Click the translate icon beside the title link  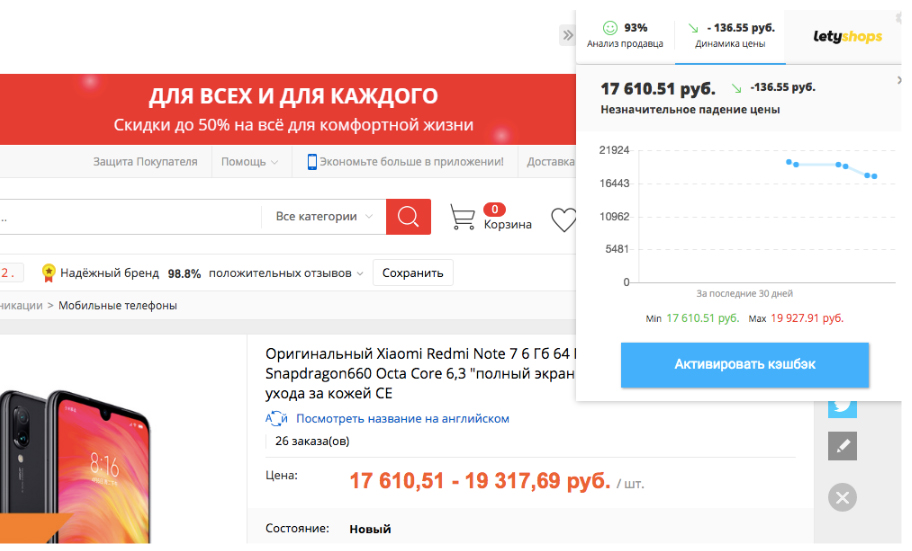[x=276, y=418]
